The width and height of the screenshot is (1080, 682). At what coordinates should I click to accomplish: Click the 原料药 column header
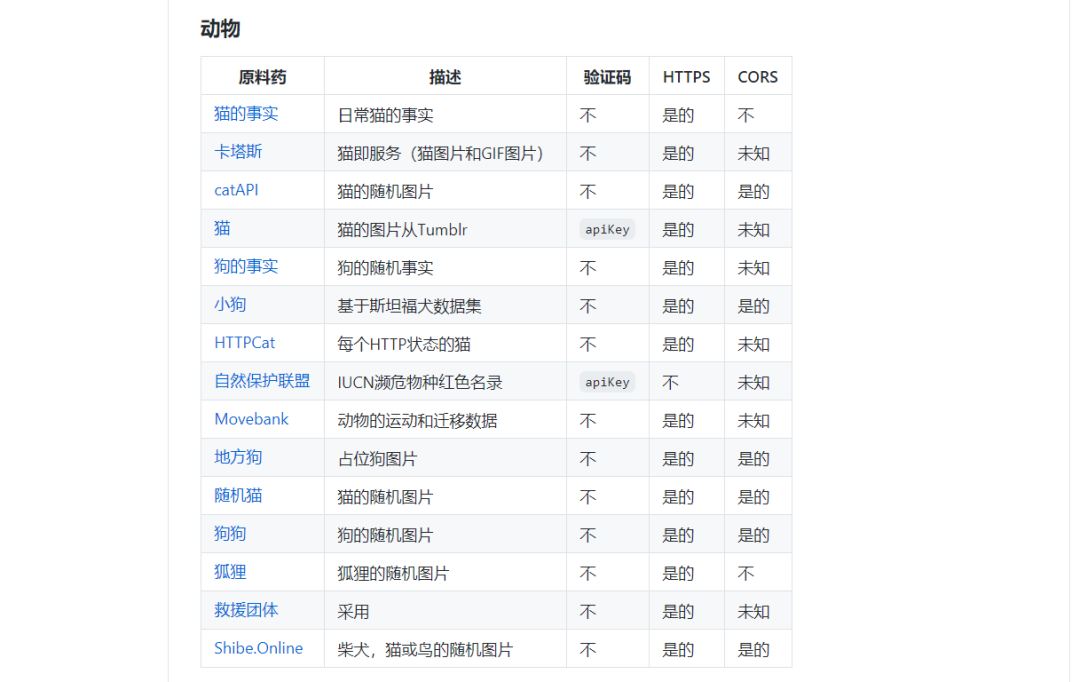(262, 77)
